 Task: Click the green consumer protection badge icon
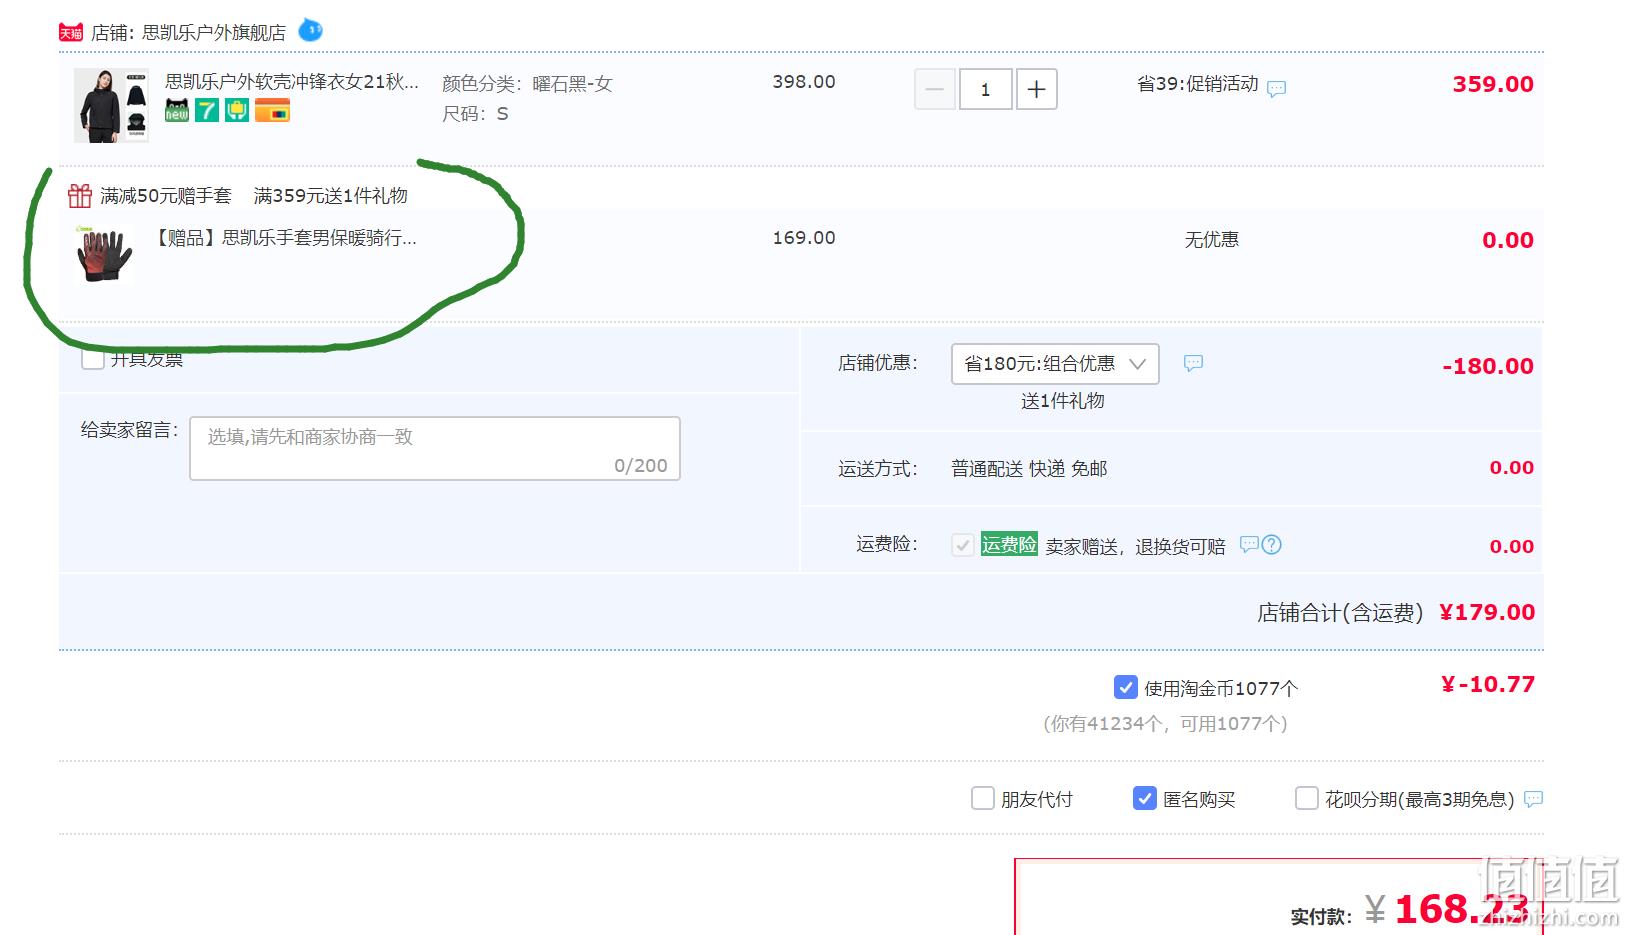[x=237, y=110]
